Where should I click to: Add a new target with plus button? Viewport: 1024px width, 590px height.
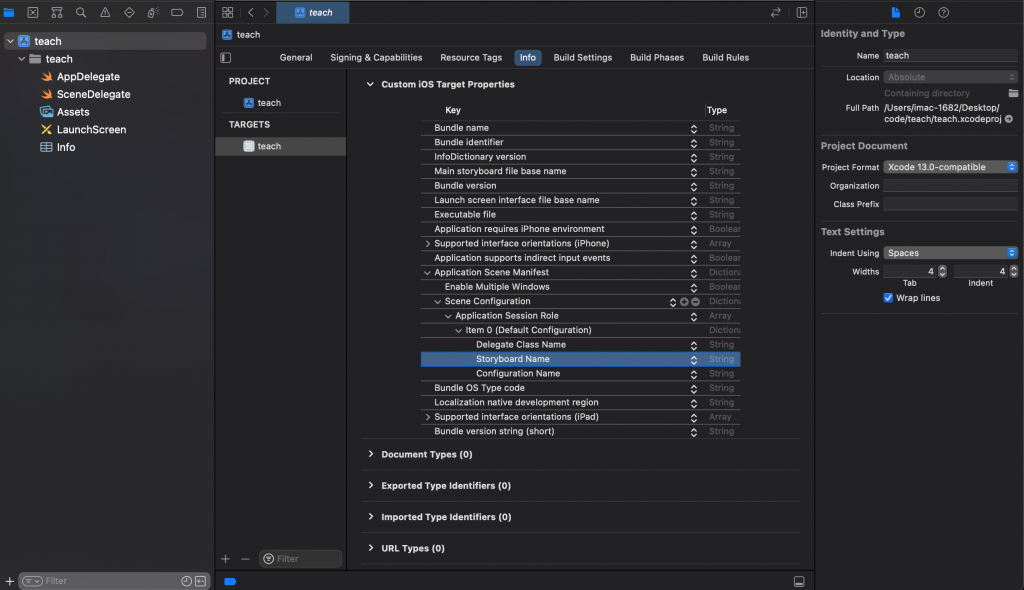click(225, 559)
